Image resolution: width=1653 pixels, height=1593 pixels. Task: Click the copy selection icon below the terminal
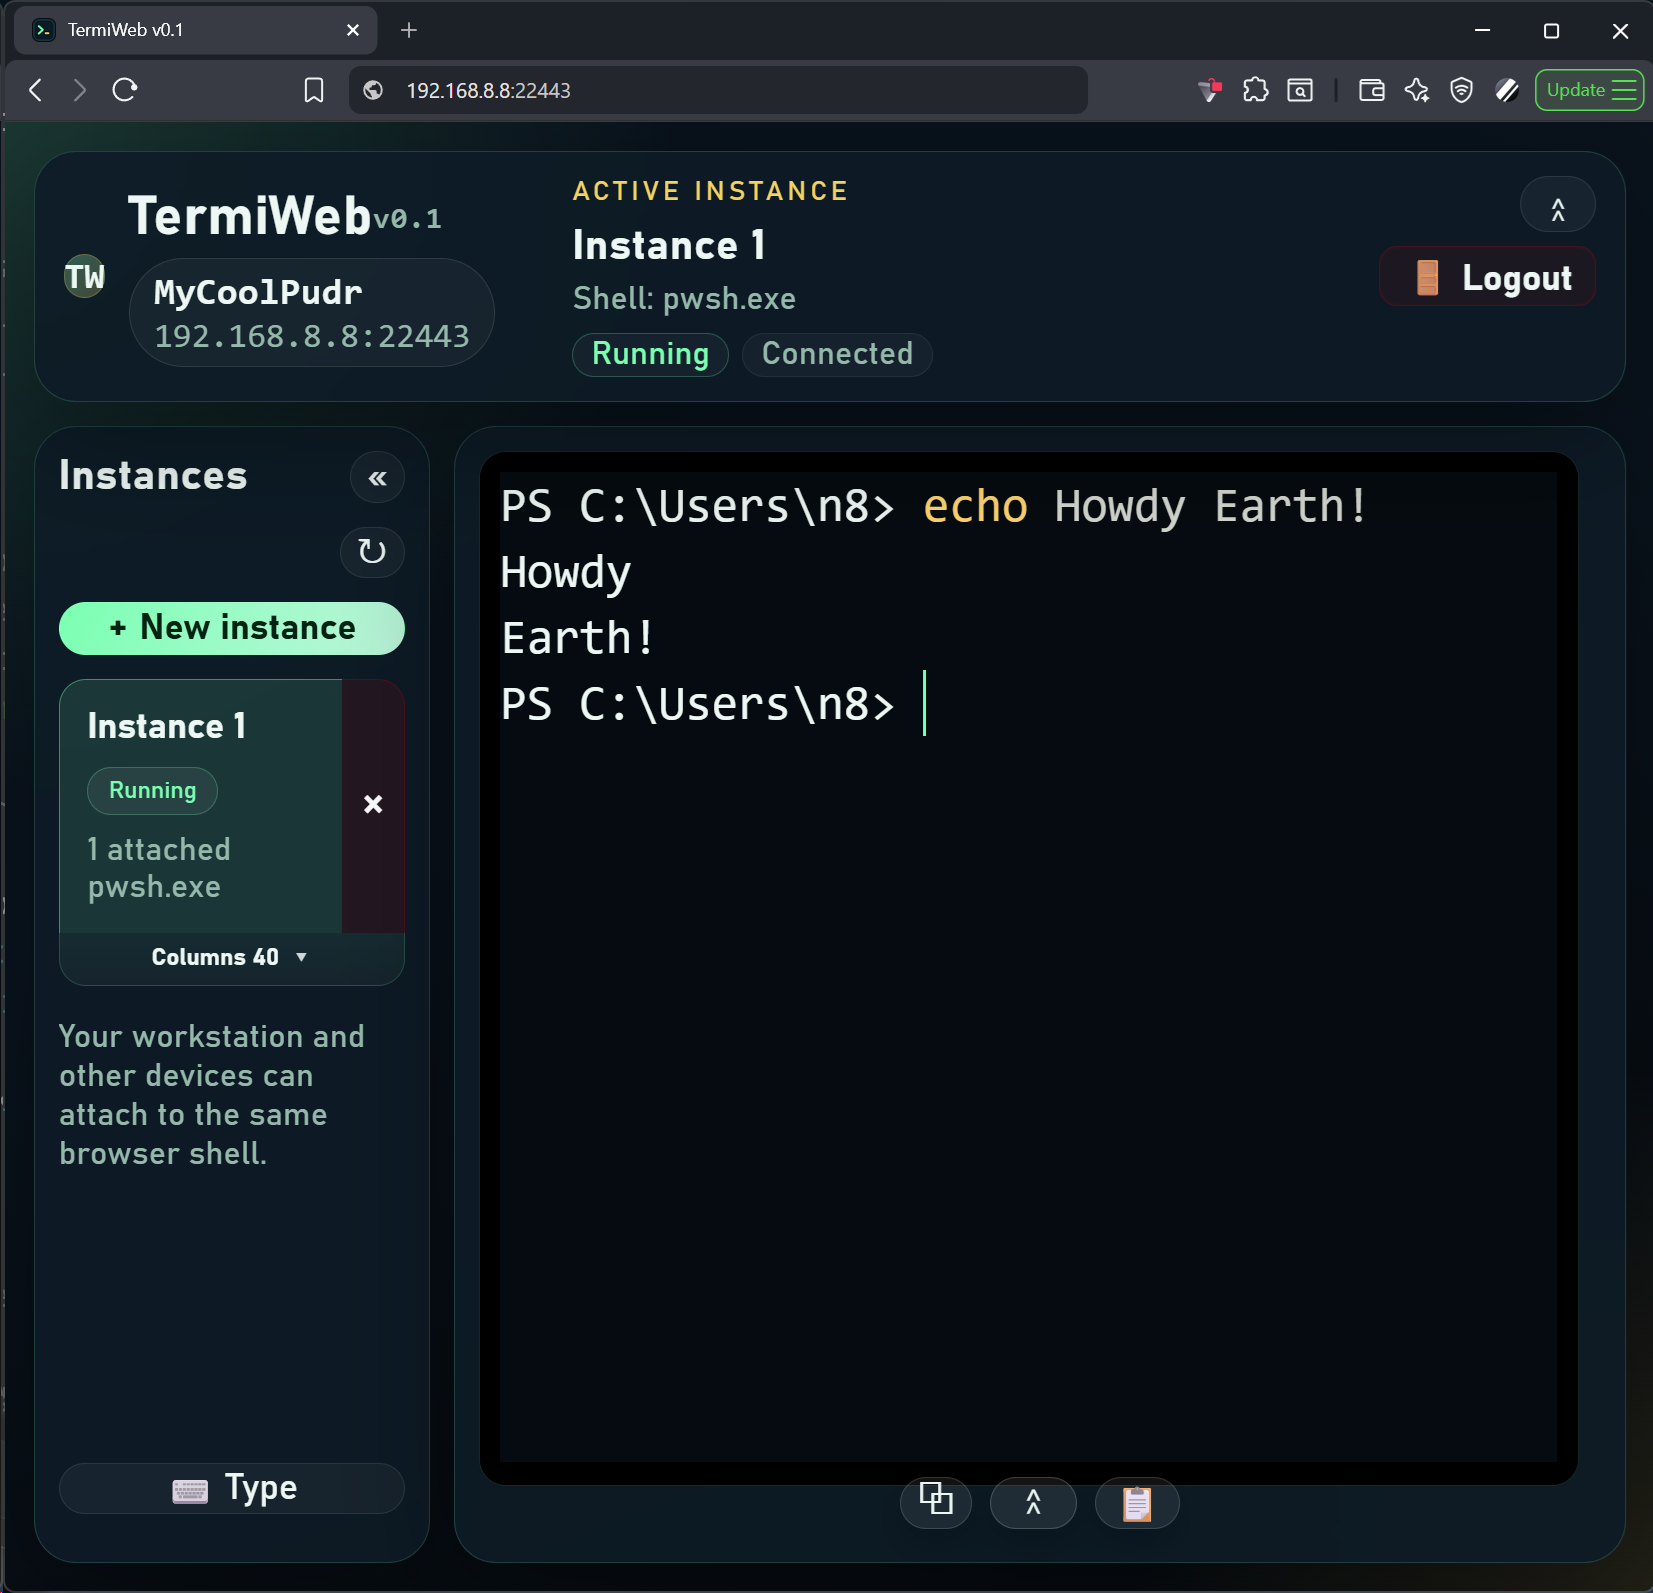click(x=936, y=1502)
